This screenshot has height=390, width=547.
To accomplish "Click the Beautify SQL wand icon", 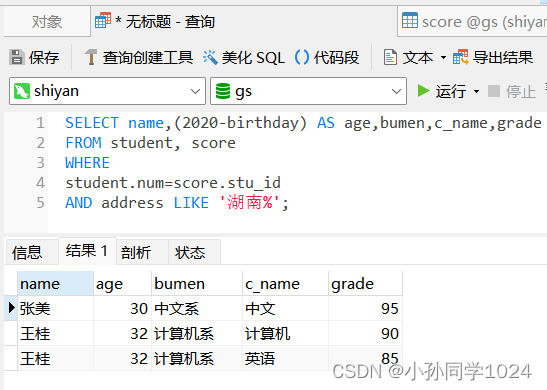I will tap(210, 57).
